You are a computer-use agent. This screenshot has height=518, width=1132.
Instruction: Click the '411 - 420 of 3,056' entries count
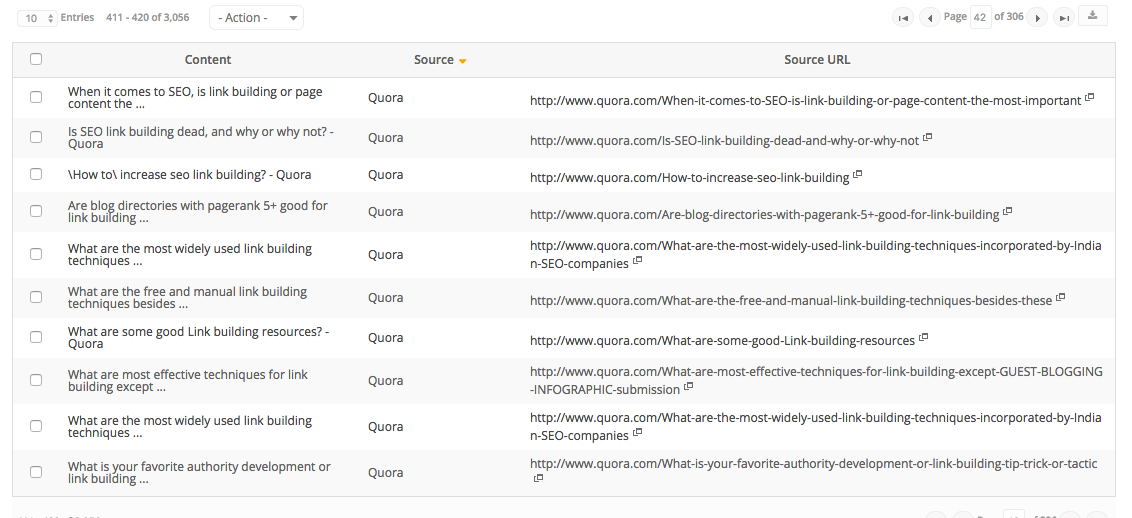[147, 17]
